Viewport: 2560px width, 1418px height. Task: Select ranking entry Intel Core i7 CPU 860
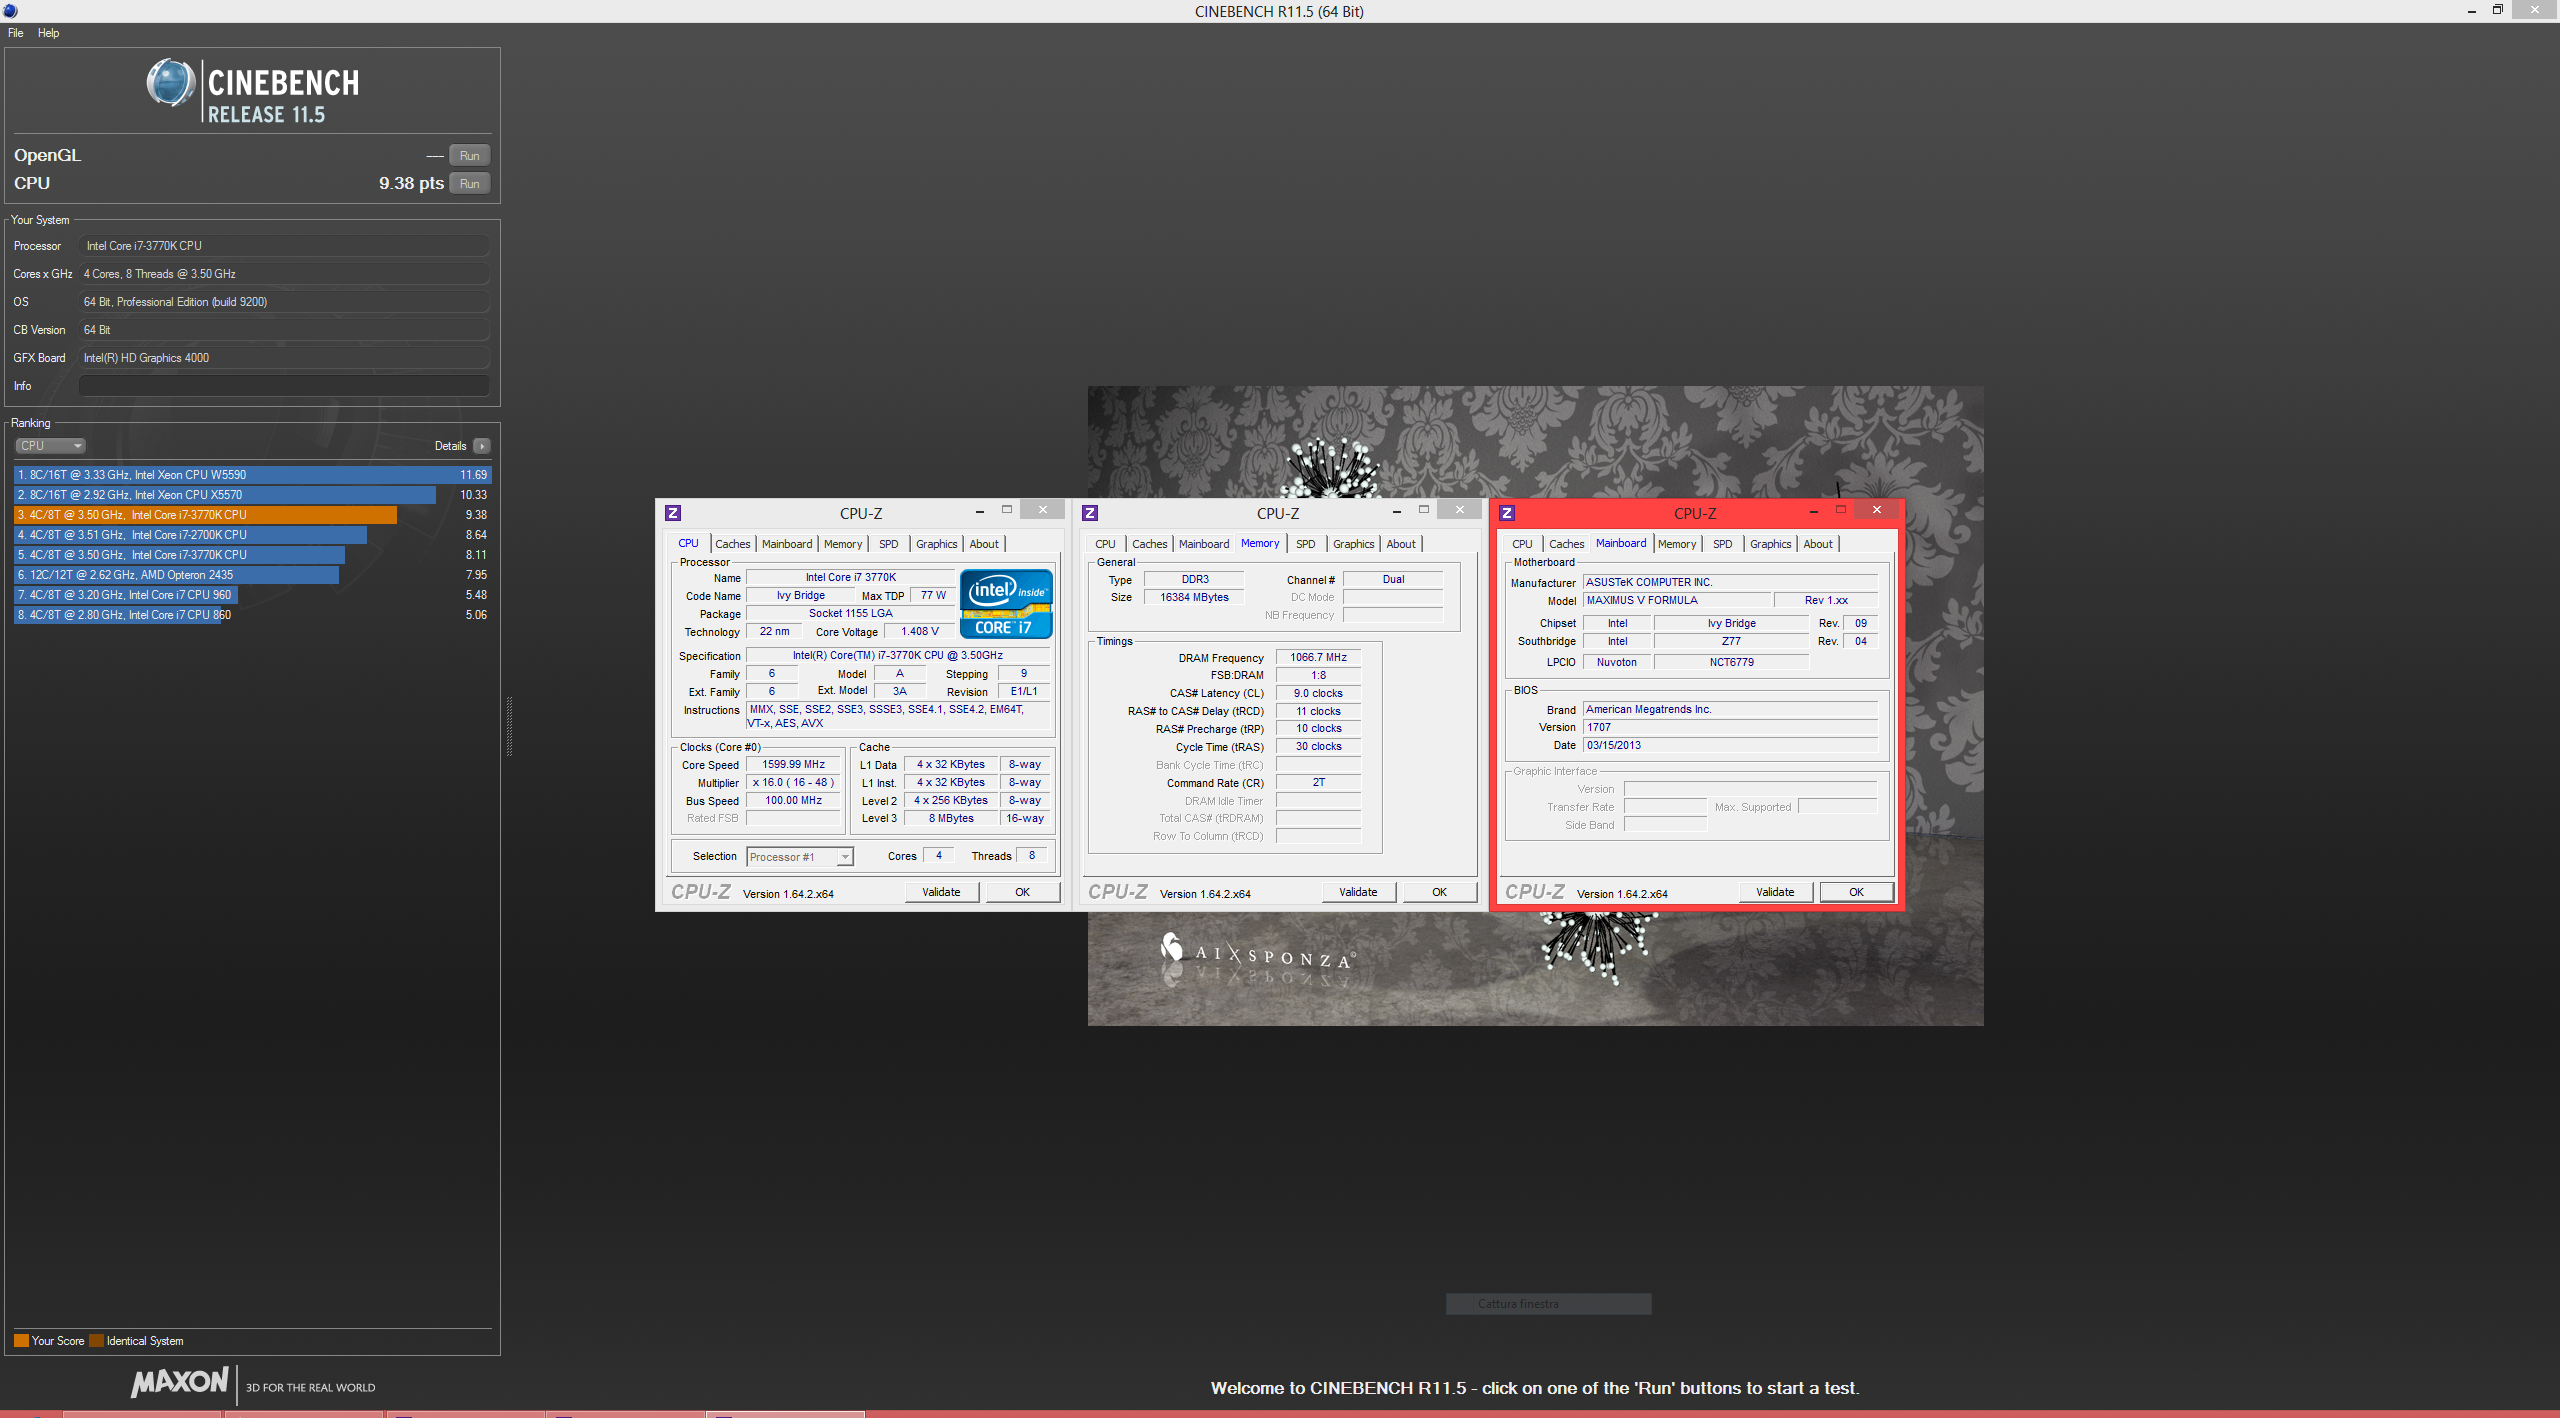point(252,615)
